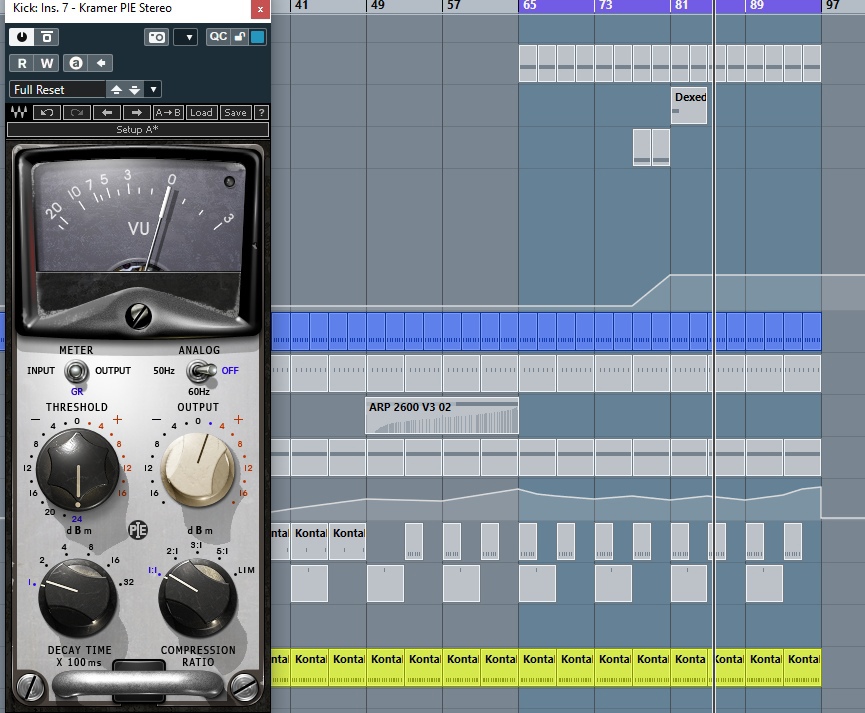865x713 pixels.
Task: Flip the ANALOG 50Hz/60Hz/OFF switch
Action: tap(200, 371)
